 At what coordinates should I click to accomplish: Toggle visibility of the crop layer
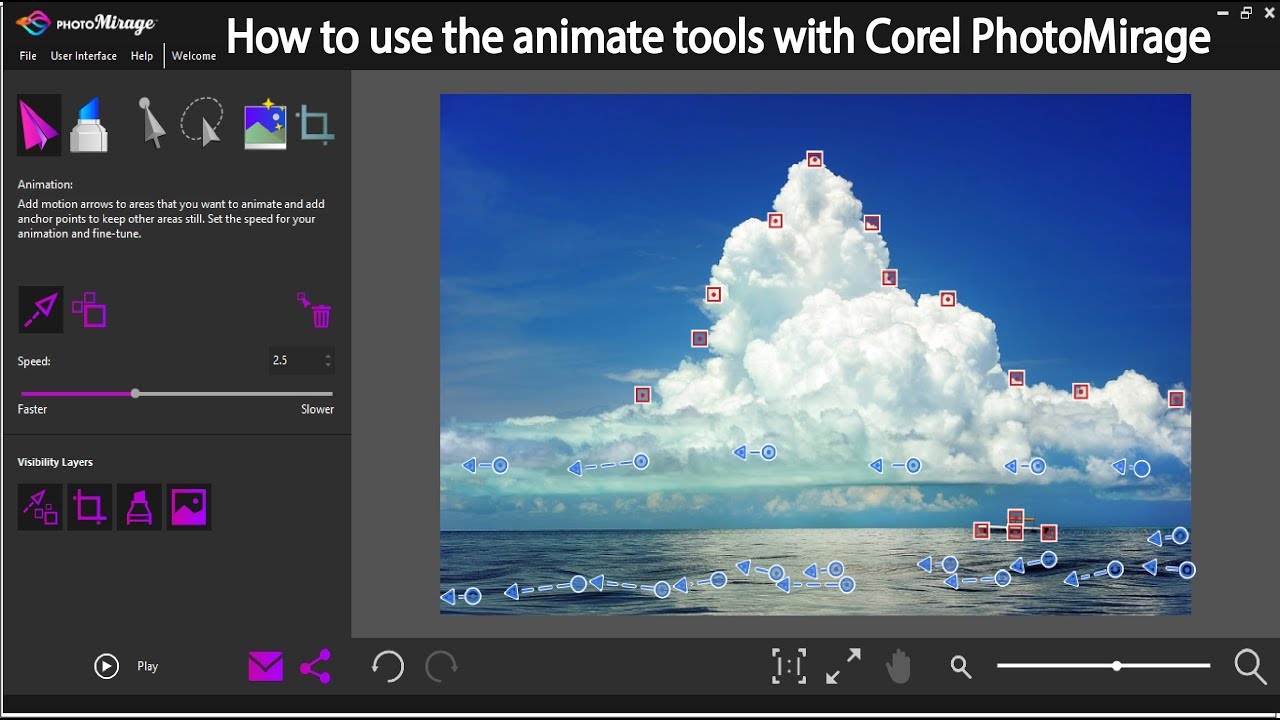tap(89, 507)
